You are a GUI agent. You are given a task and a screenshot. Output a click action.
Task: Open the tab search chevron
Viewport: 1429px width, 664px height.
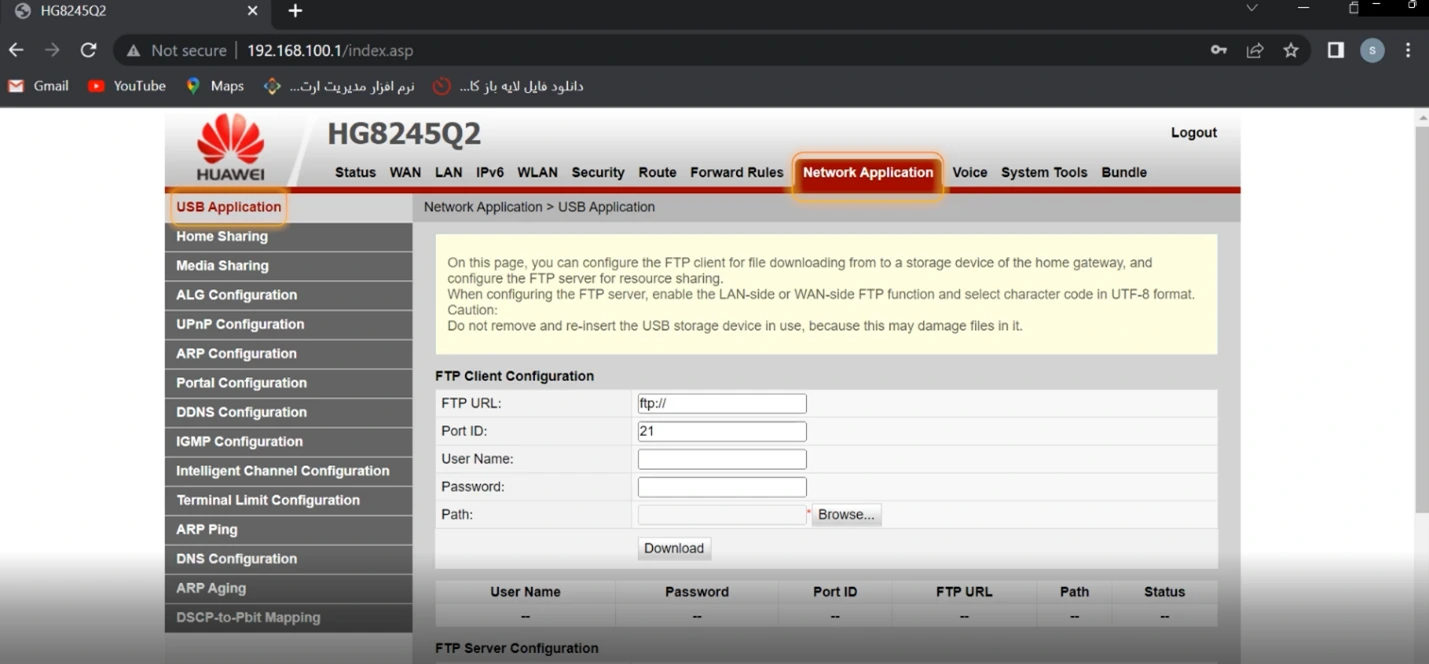click(1252, 8)
